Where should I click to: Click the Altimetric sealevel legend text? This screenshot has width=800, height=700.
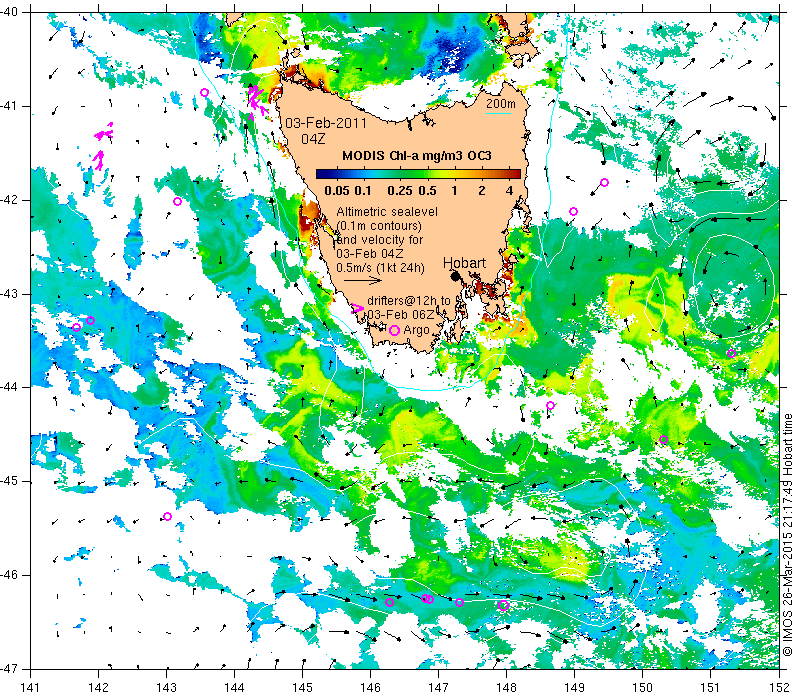click(x=387, y=212)
